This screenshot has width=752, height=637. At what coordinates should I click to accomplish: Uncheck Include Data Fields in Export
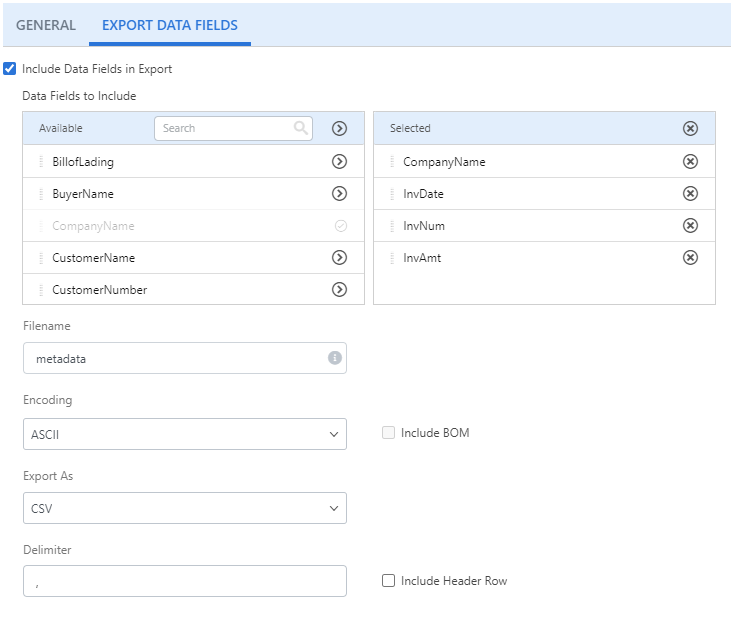(x=10, y=69)
